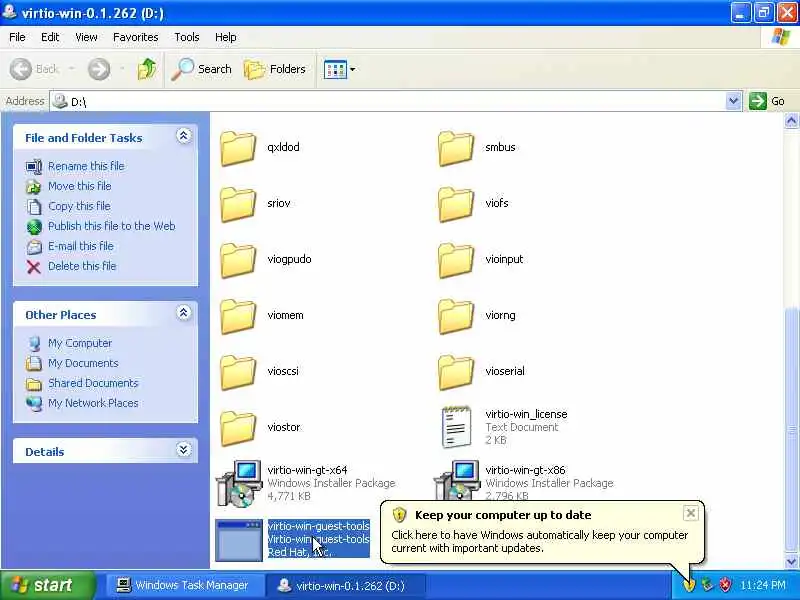Select the virtio-win-gt-x64 installer icon

239,484
